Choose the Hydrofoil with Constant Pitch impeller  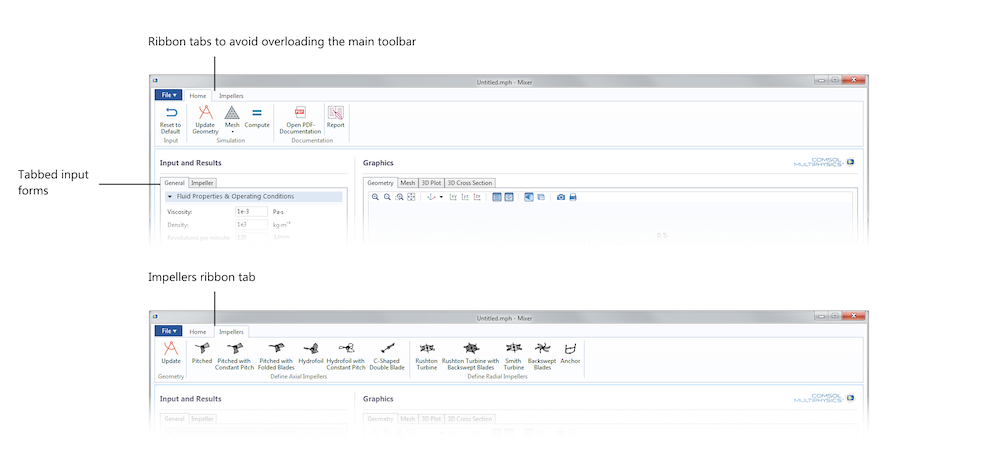346,356
